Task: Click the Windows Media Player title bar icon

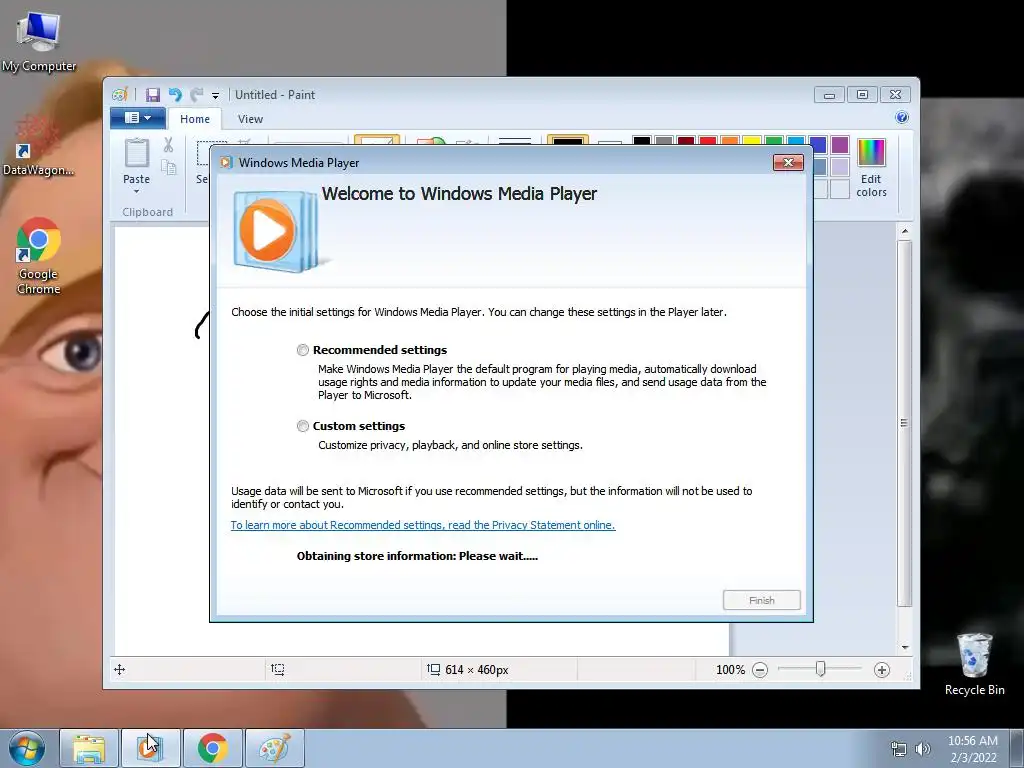Action: (226, 163)
